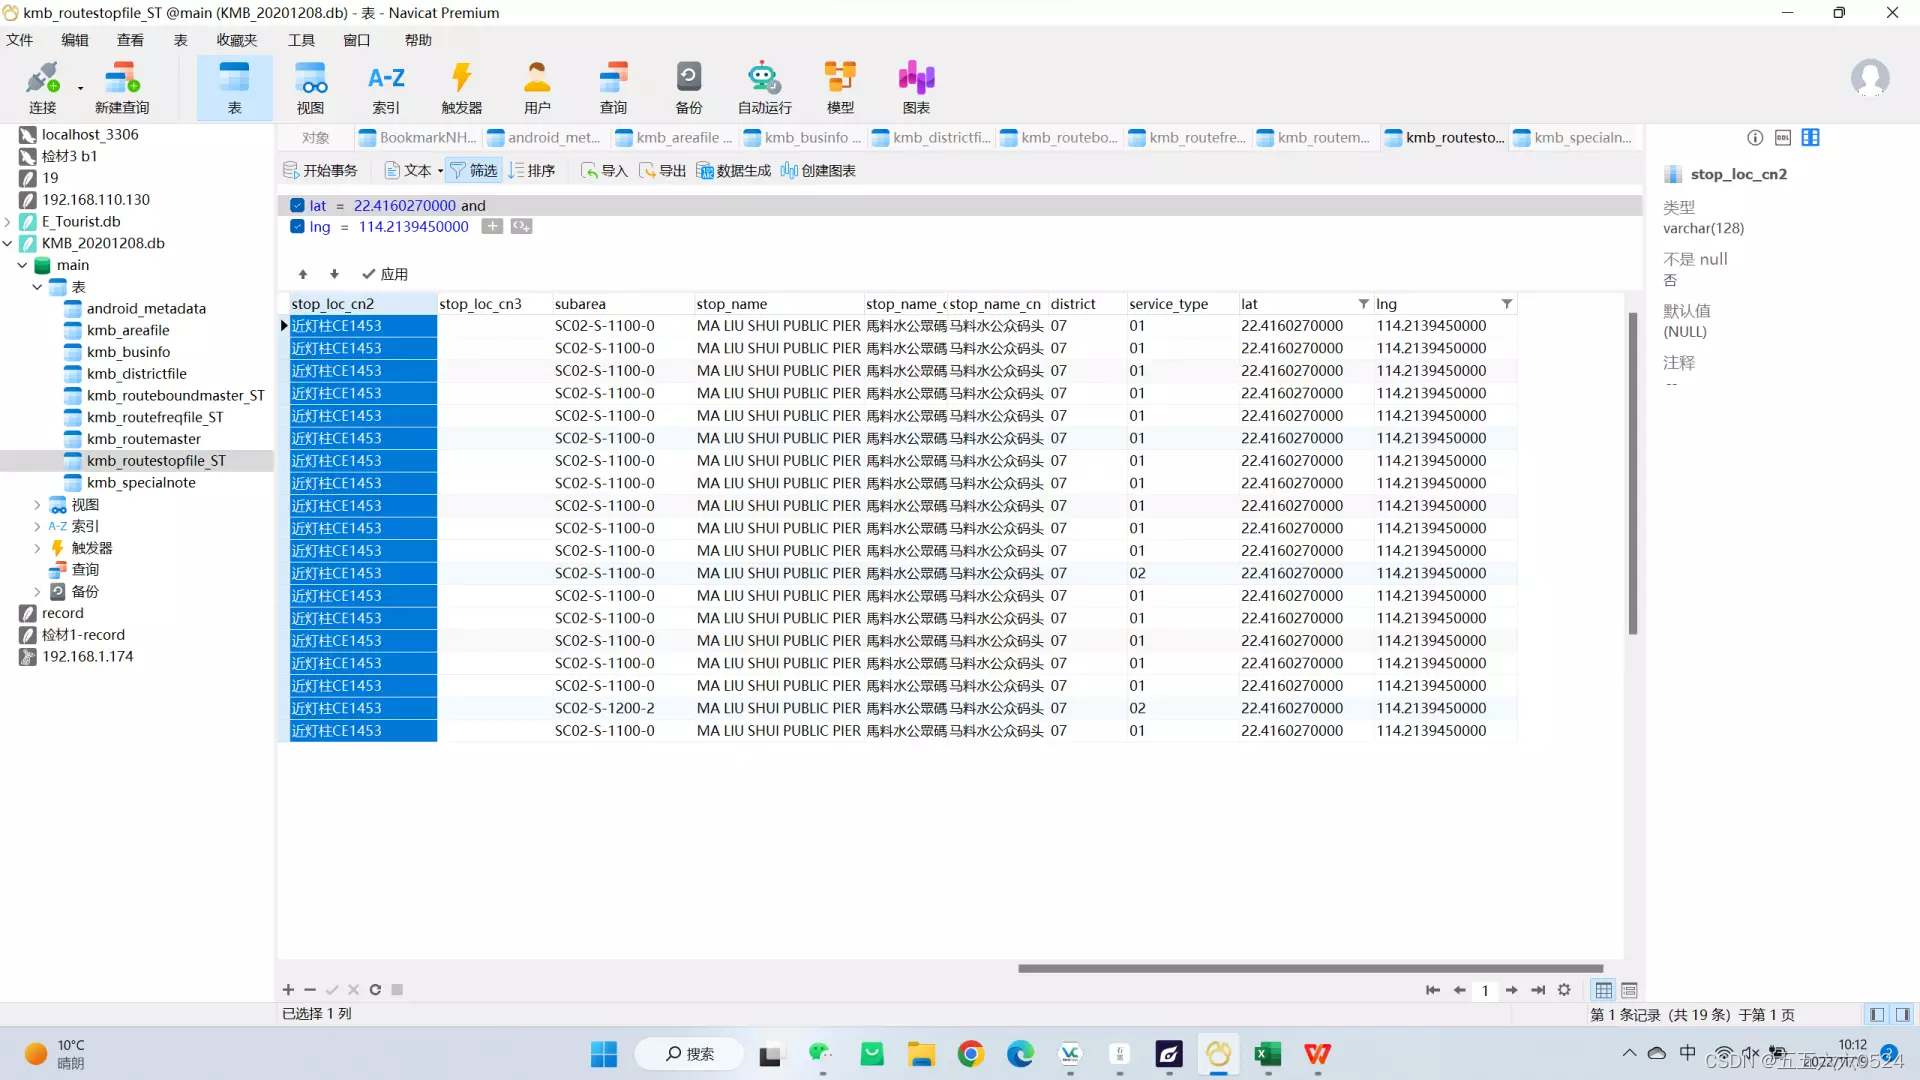
Task: Open the 收藏夹 menu
Action: click(x=236, y=40)
